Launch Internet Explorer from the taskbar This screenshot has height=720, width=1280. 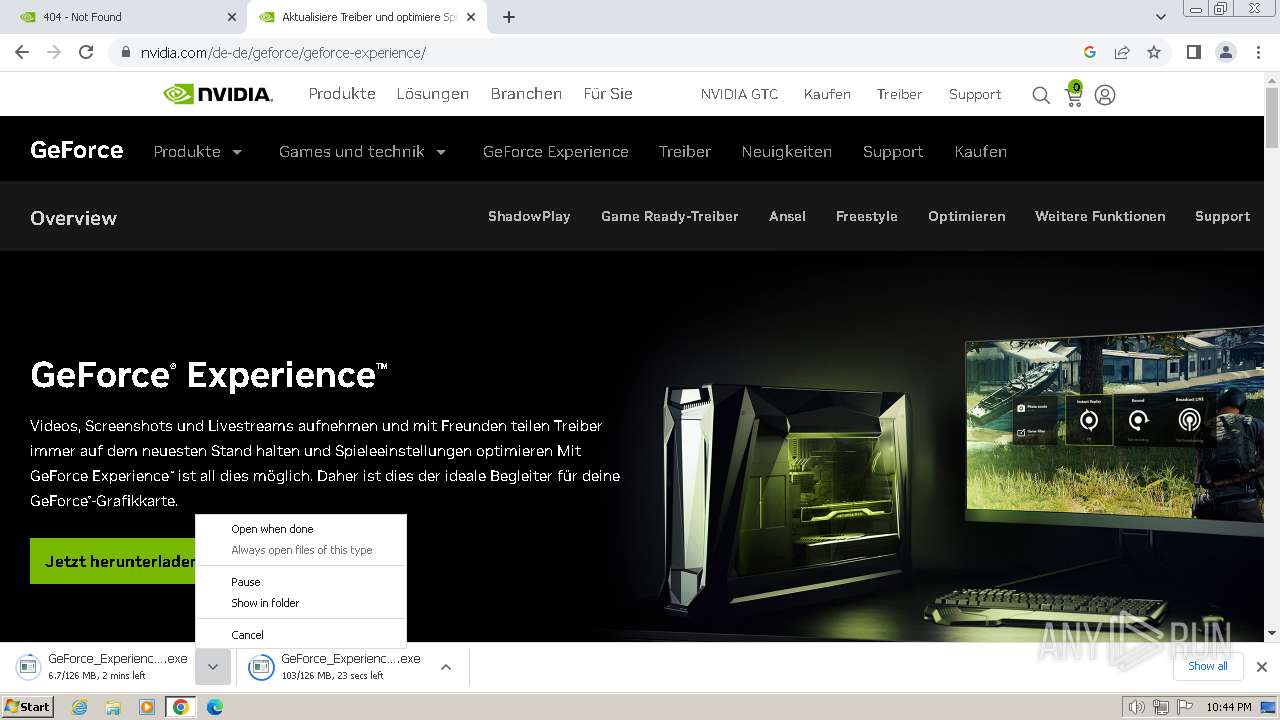(80, 707)
